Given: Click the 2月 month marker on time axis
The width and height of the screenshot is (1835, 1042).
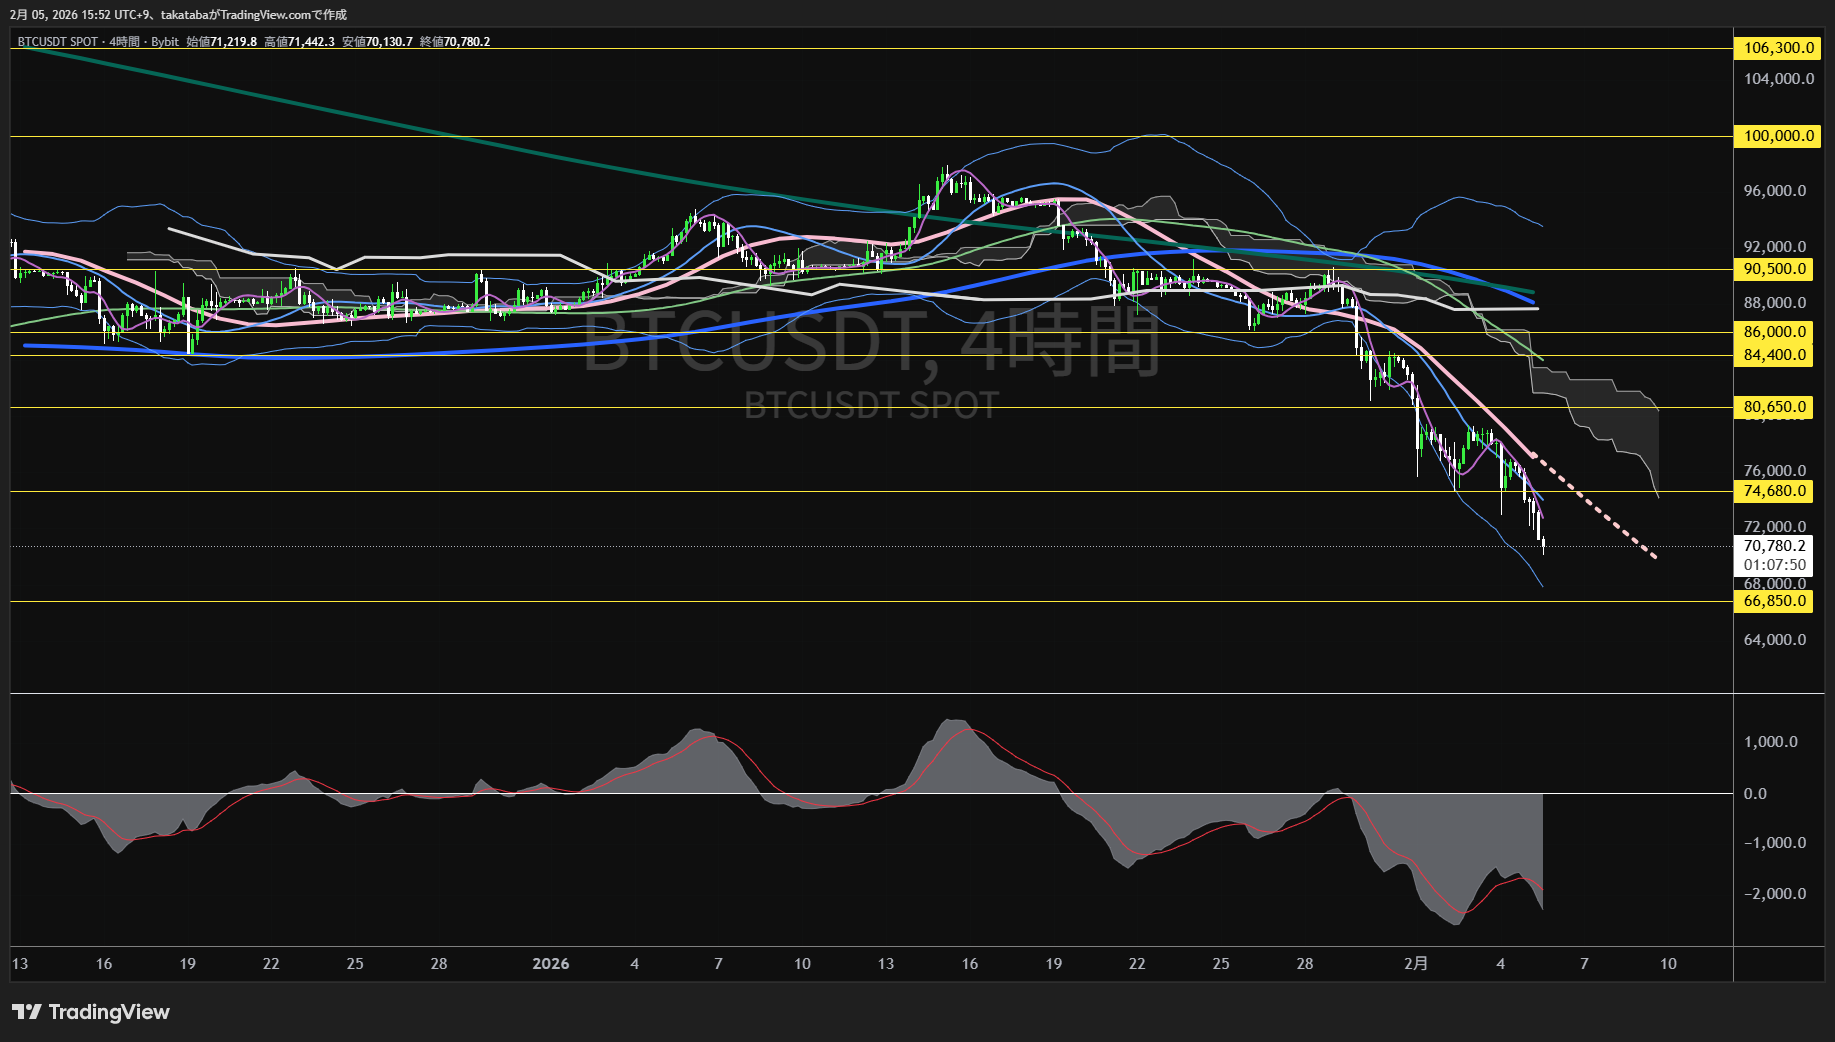Looking at the screenshot, I should coord(1416,964).
